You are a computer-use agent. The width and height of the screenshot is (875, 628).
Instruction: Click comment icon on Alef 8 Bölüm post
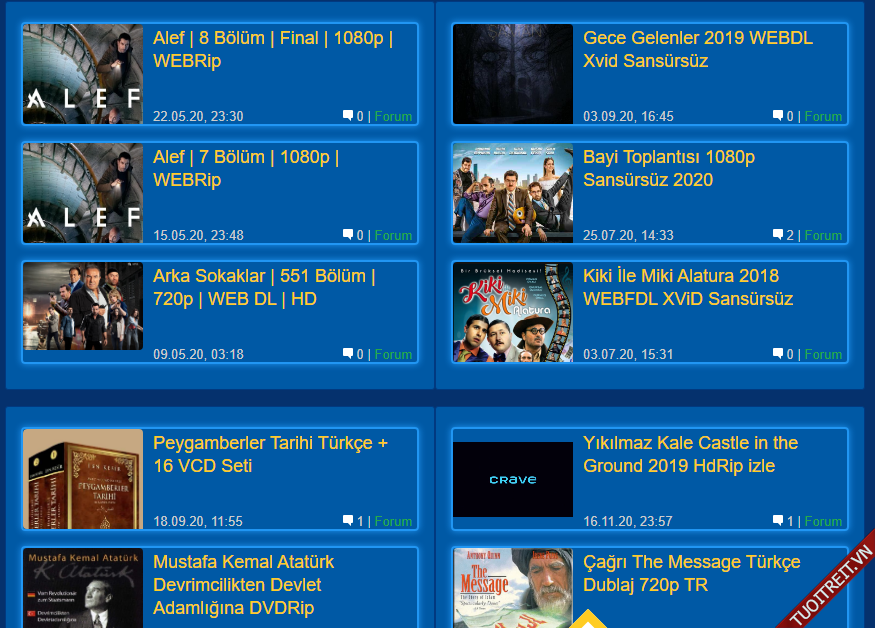pos(348,116)
